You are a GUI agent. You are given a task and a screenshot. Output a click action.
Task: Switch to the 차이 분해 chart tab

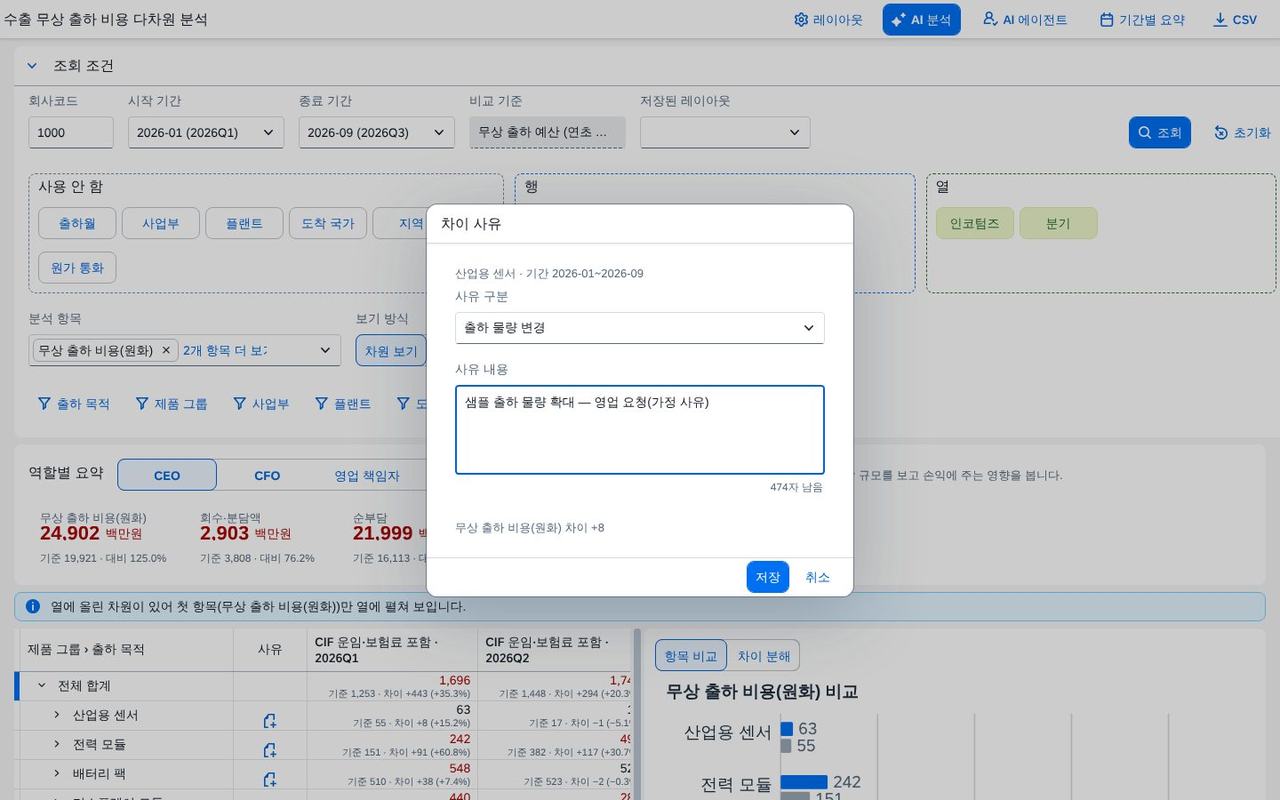point(764,656)
